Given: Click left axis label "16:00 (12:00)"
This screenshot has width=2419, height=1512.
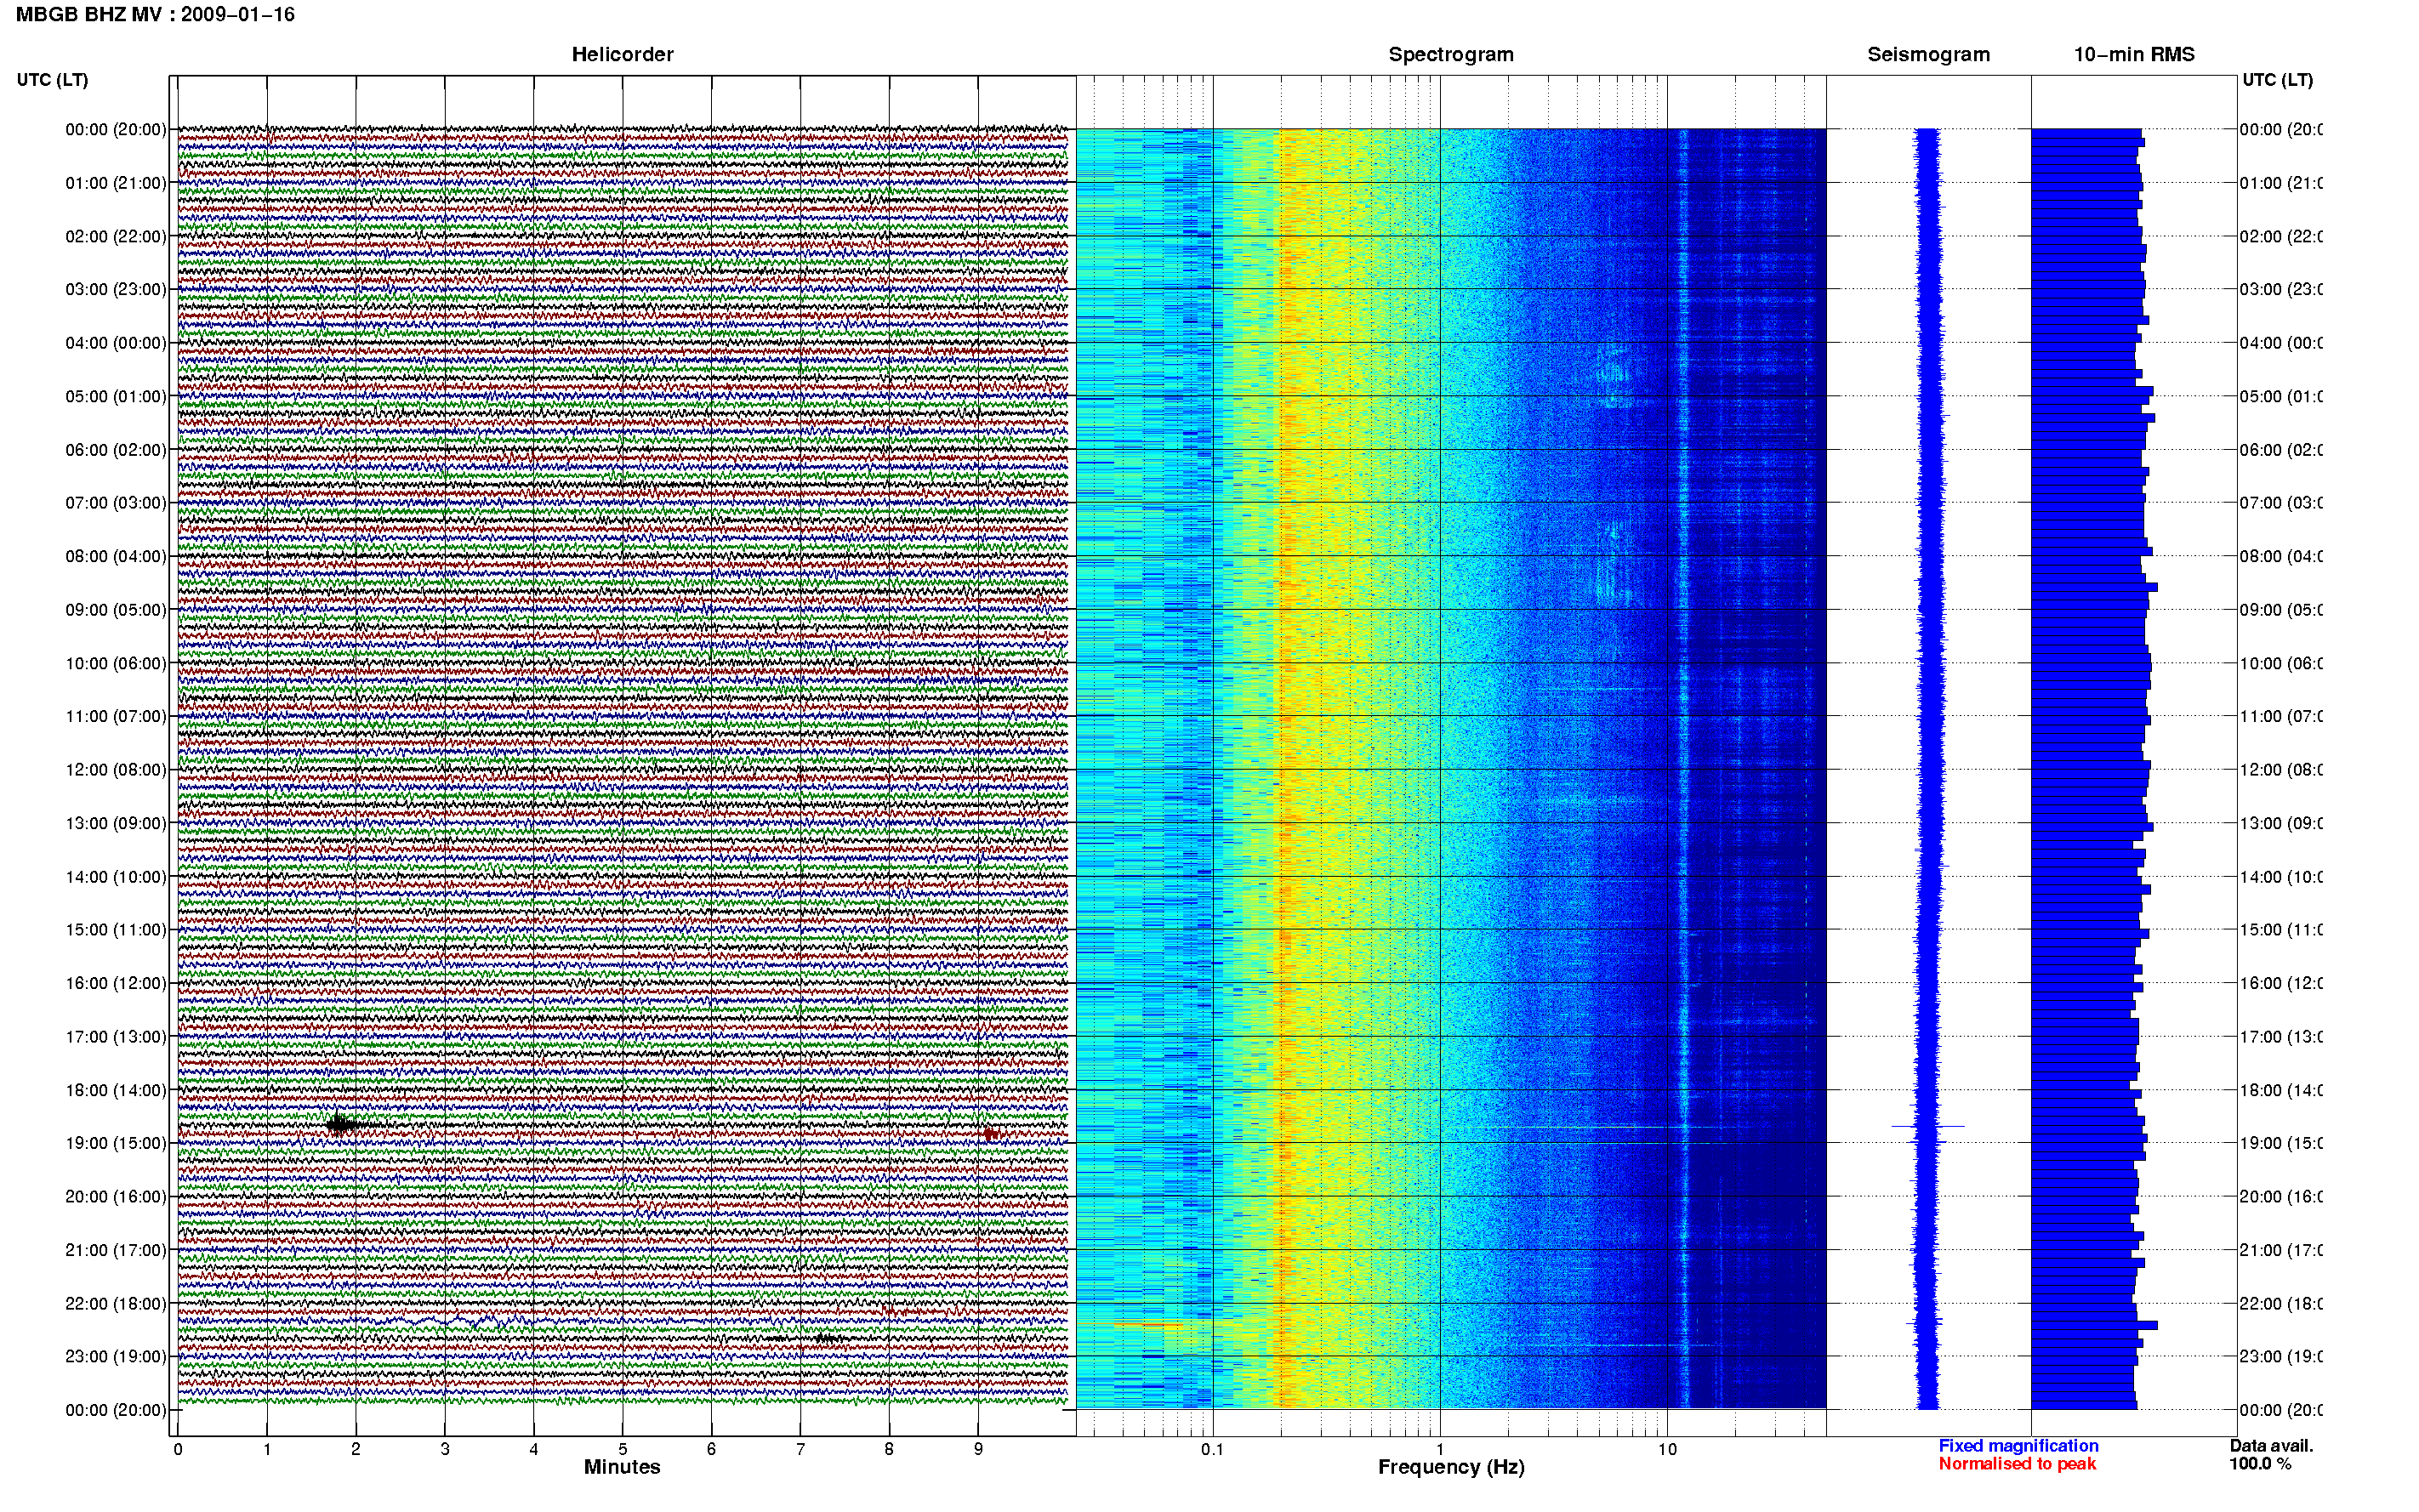Looking at the screenshot, I should pos(116,984).
